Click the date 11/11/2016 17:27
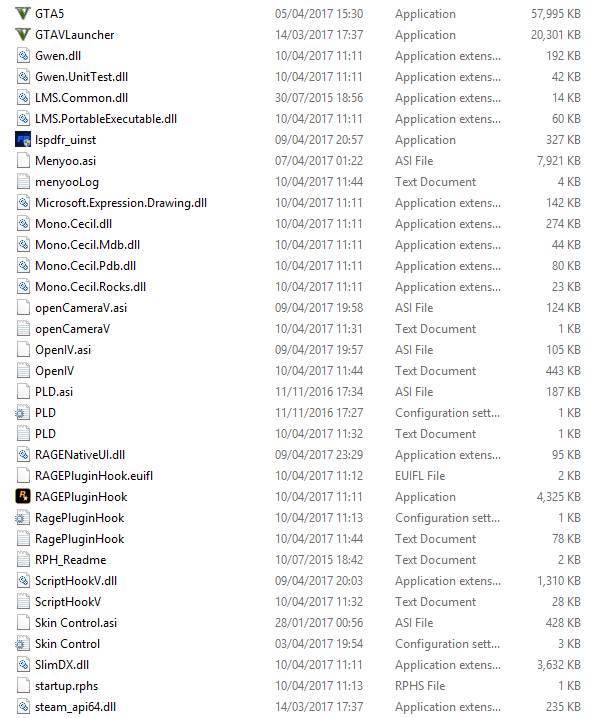Screen dimensions: 612x718 tap(319, 413)
